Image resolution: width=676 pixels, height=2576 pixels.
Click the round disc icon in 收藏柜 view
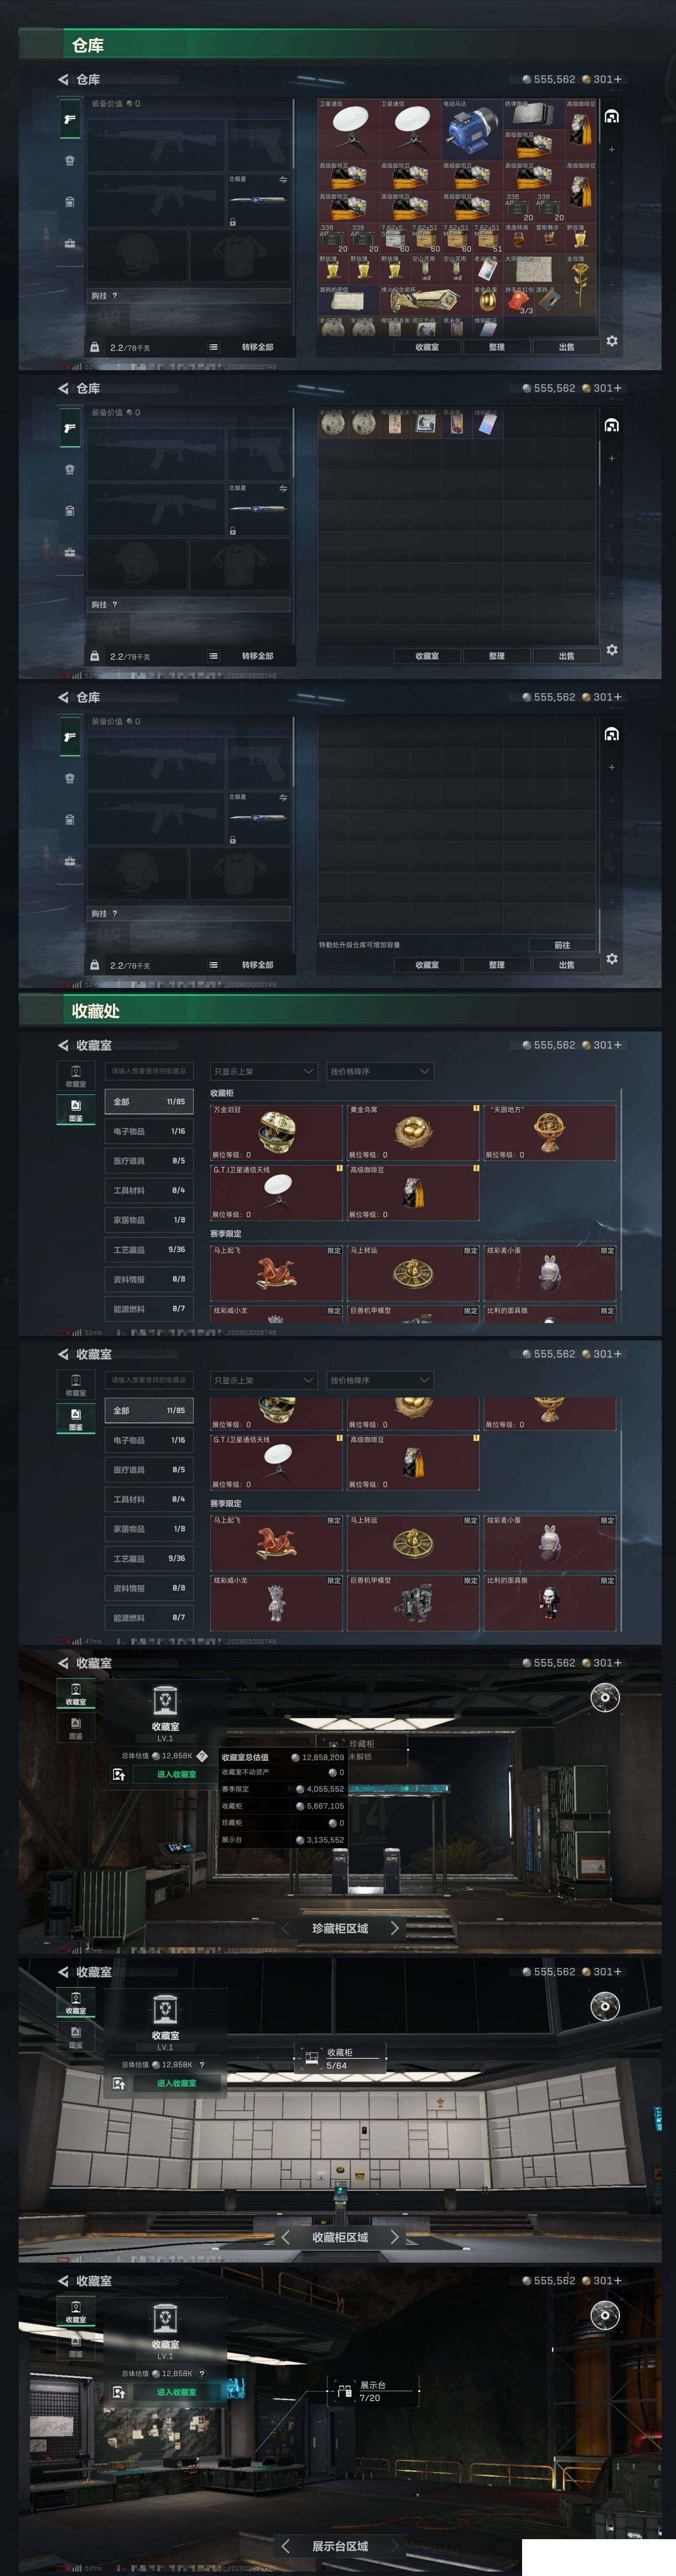[604, 2005]
